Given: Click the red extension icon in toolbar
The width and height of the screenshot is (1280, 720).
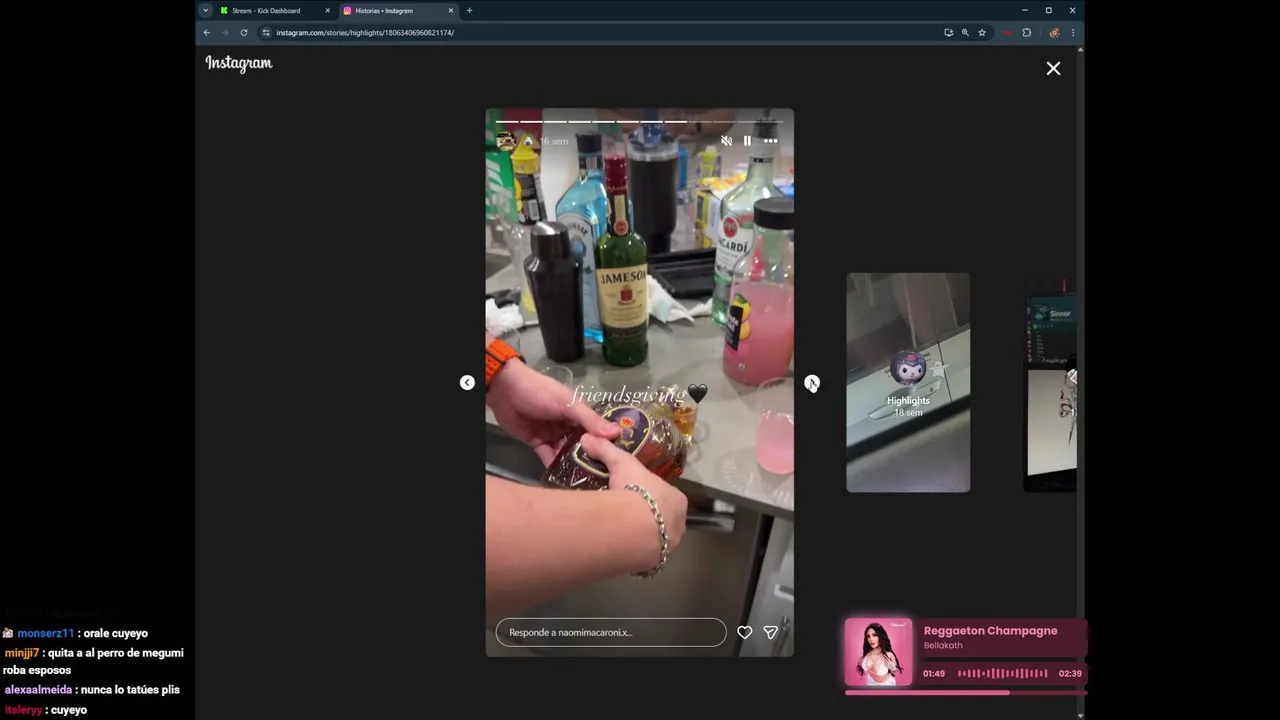Looking at the screenshot, I should (1008, 33).
